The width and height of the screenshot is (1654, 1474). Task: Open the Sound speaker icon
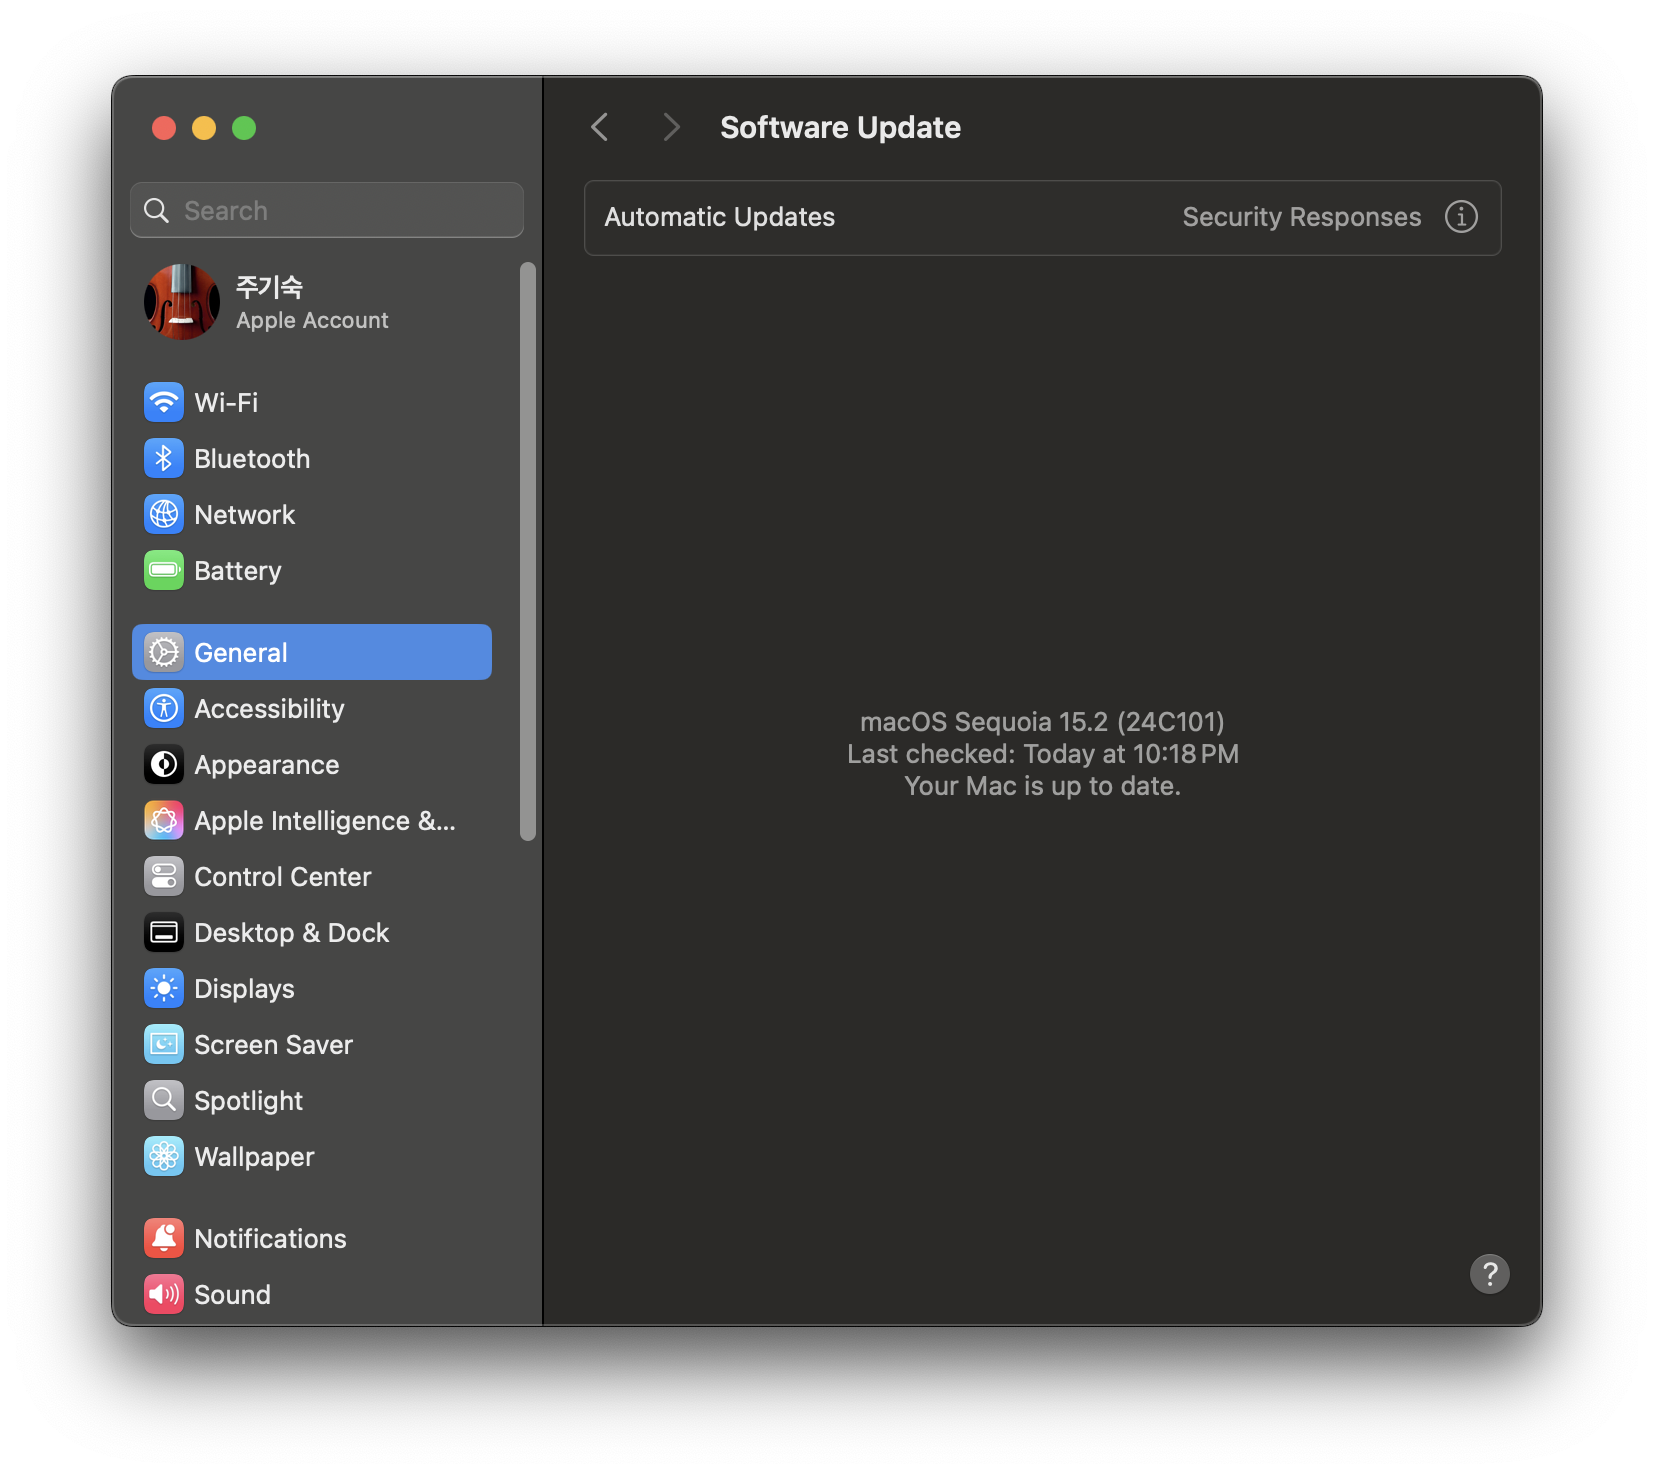click(164, 1294)
